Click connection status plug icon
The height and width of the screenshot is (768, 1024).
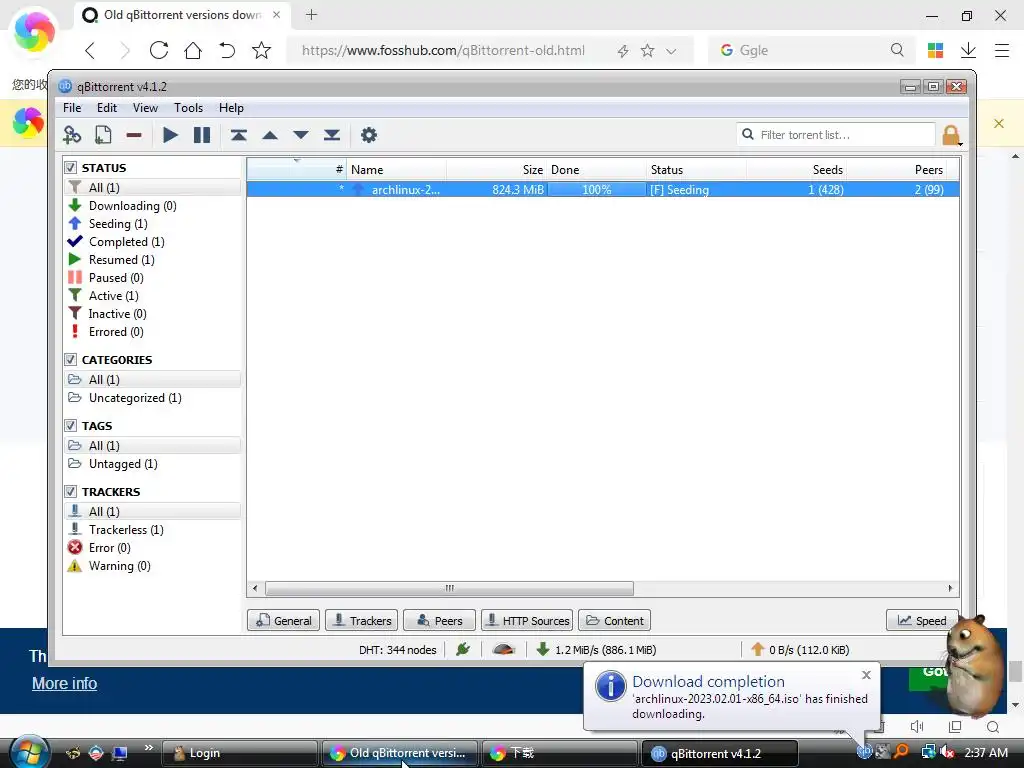[x=463, y=649]
